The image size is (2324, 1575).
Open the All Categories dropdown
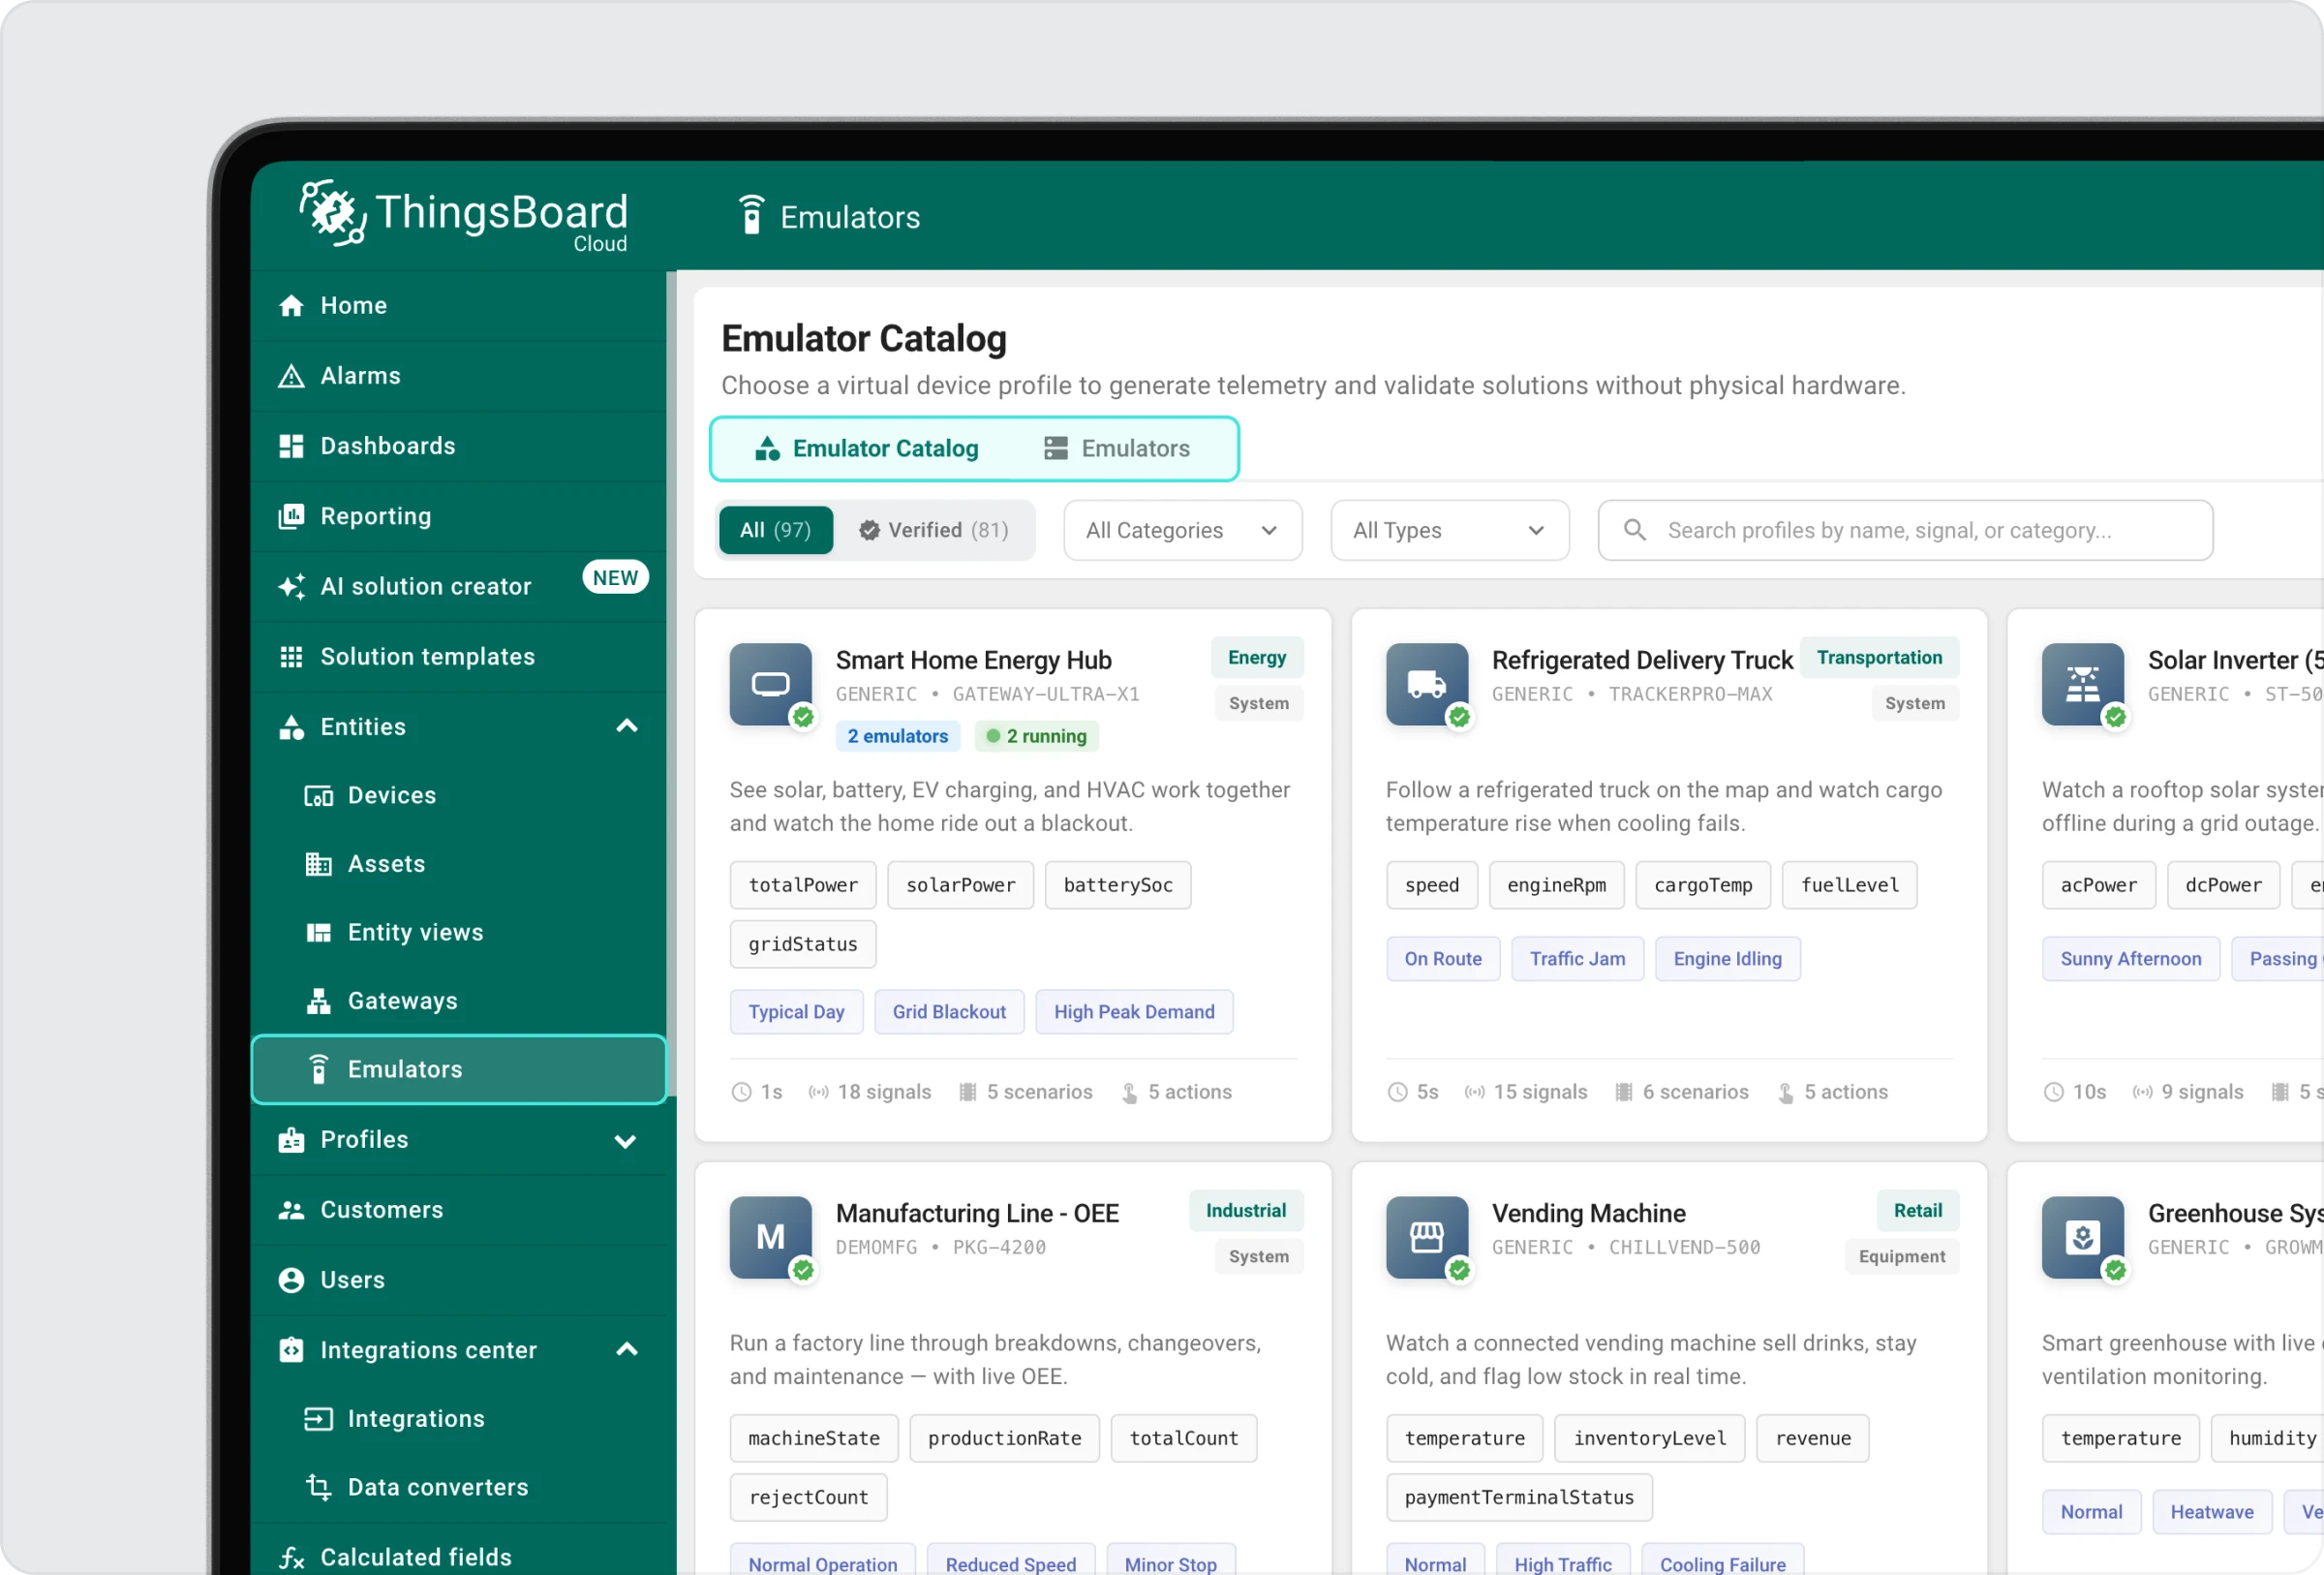(x=1182, y=530)
